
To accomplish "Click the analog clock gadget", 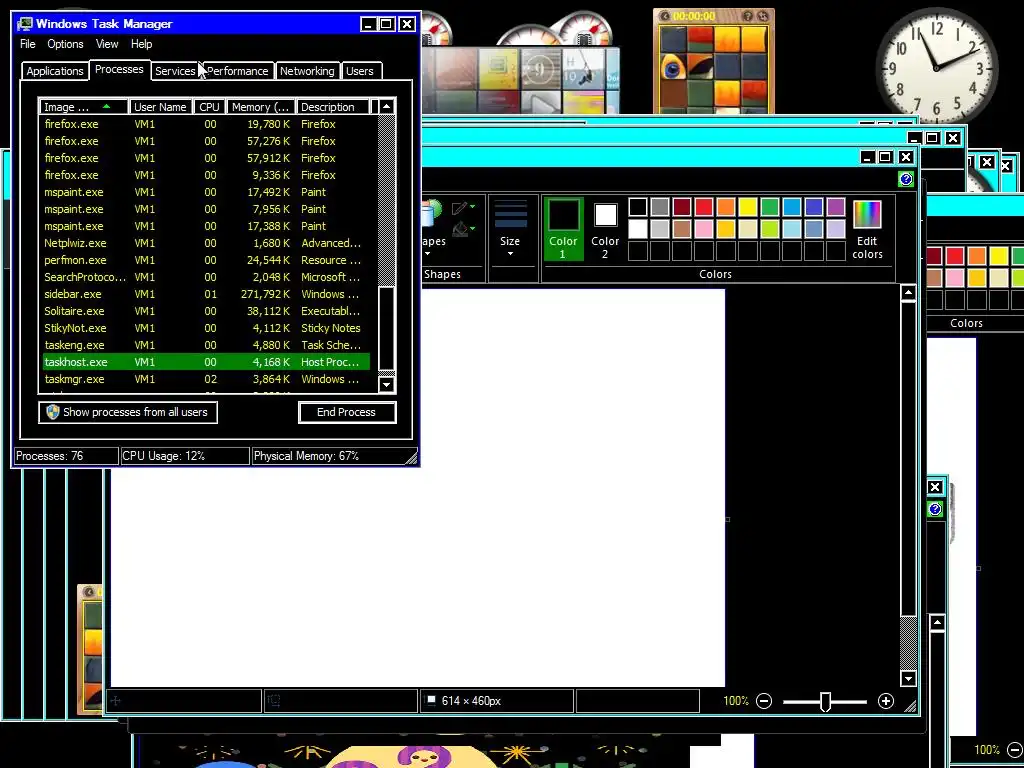I will (x=936, y=67).
